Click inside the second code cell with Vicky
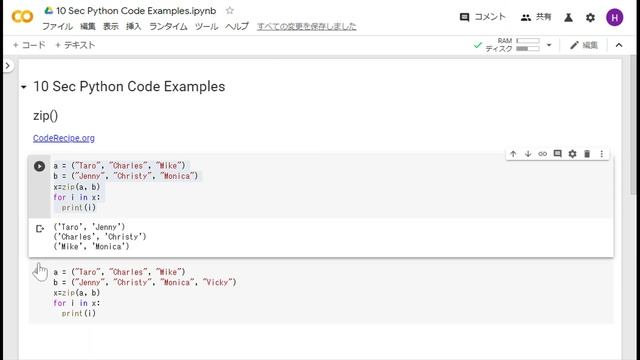This screenshot has width=640, height=360. [321, 292]
